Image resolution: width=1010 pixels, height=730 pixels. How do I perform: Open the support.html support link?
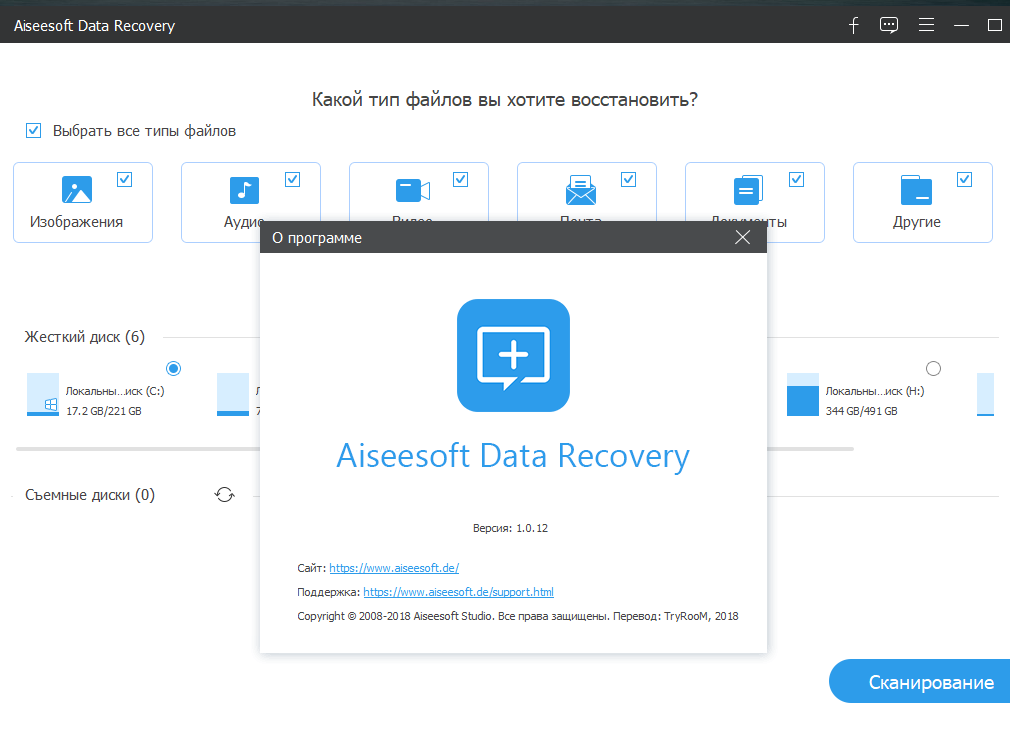[x=459, y=591]
